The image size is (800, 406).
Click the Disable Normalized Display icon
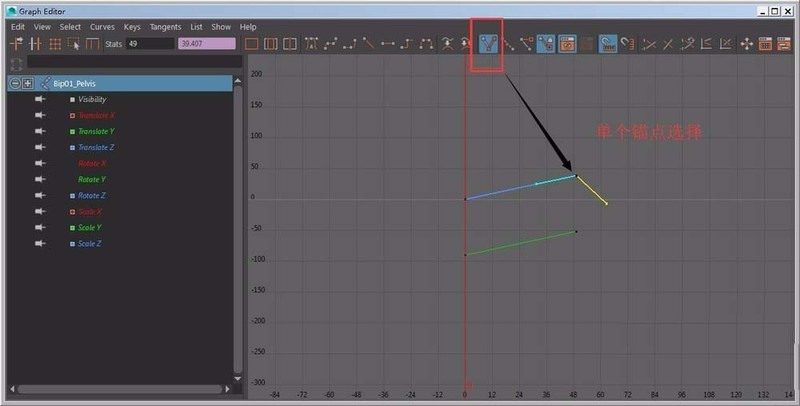(668, 44)
